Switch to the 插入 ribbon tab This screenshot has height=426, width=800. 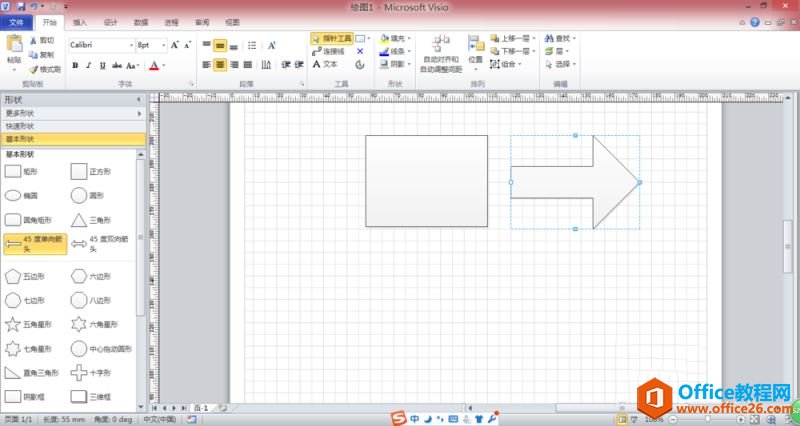tap(80, 21)
